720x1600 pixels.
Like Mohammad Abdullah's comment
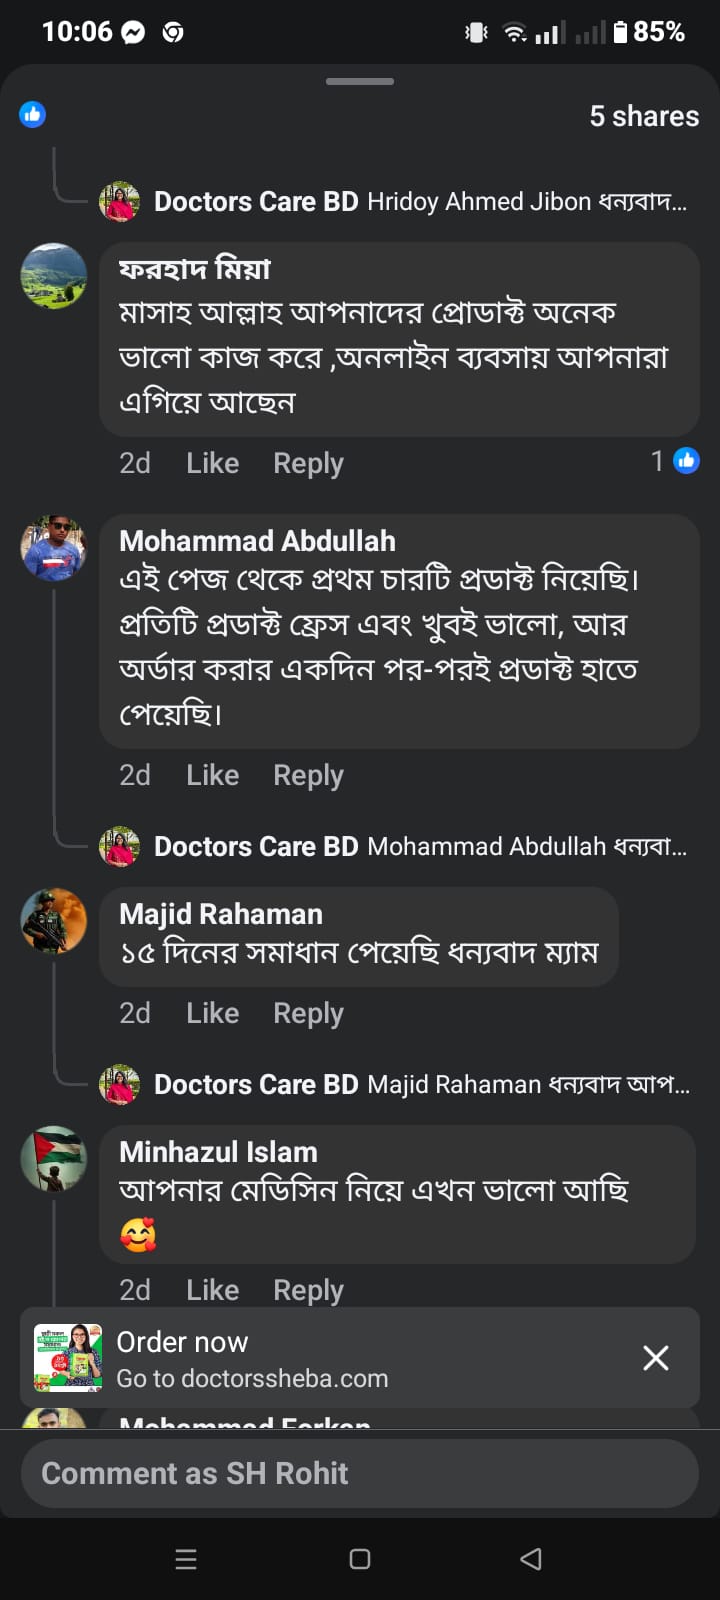[x=212, y=775]
